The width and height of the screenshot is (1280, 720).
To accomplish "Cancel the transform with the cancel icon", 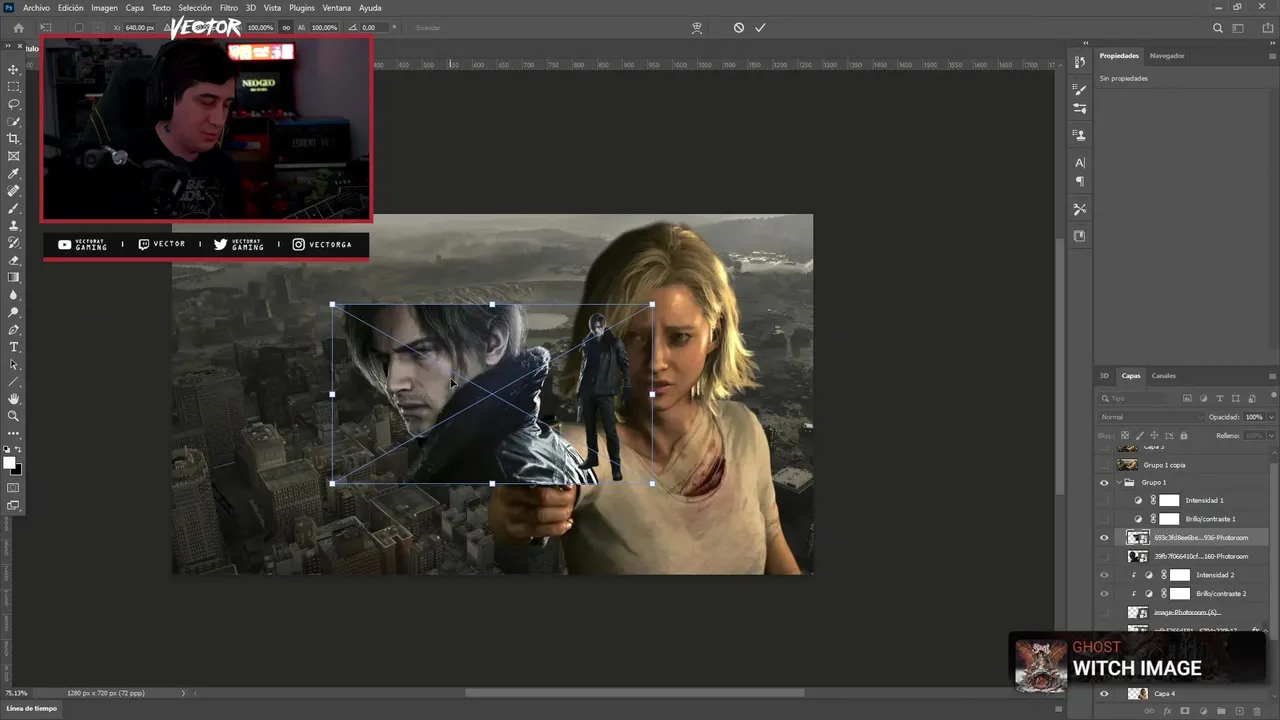I will coord(739,28).
